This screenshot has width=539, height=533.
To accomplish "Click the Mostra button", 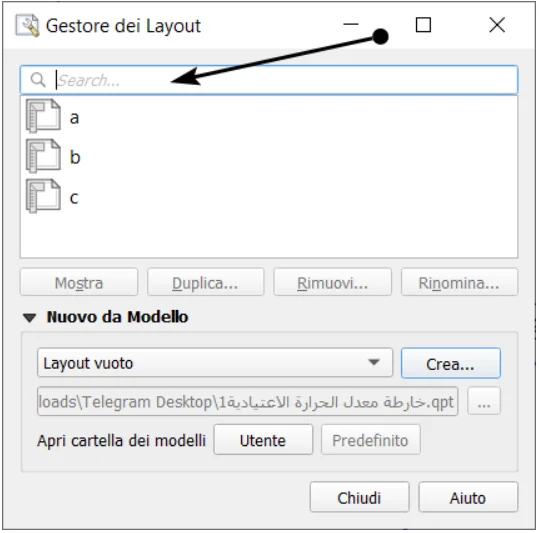I will coord(79,282).
